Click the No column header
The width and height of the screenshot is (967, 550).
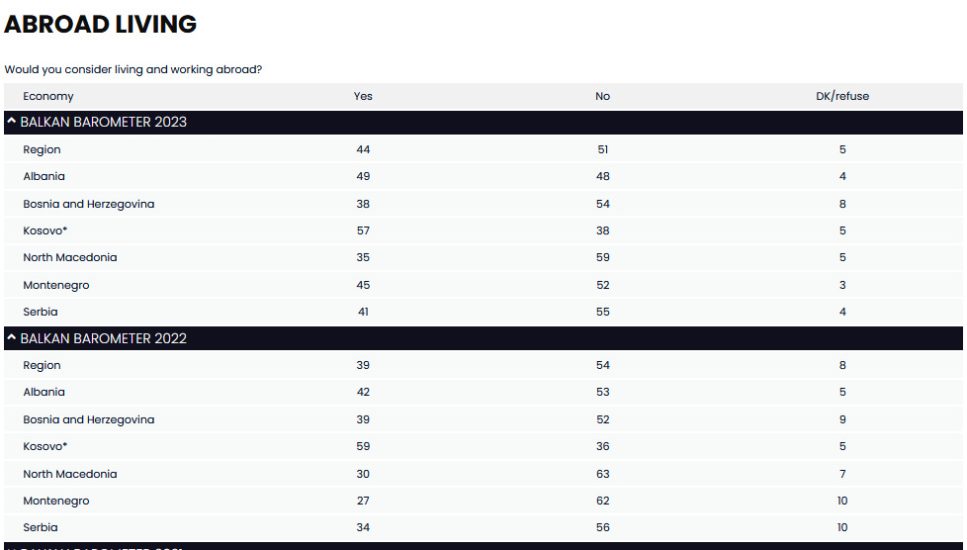tap(602, 97)
